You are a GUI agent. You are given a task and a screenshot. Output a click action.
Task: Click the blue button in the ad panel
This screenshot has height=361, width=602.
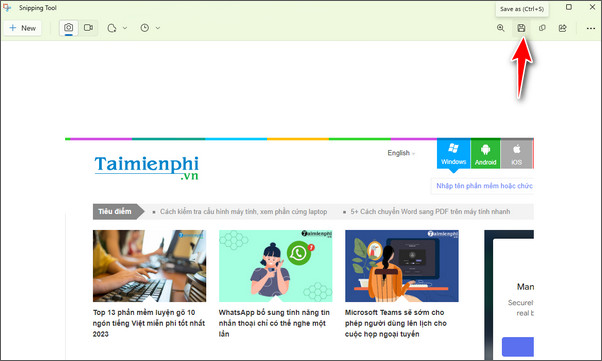coord(518,347)
